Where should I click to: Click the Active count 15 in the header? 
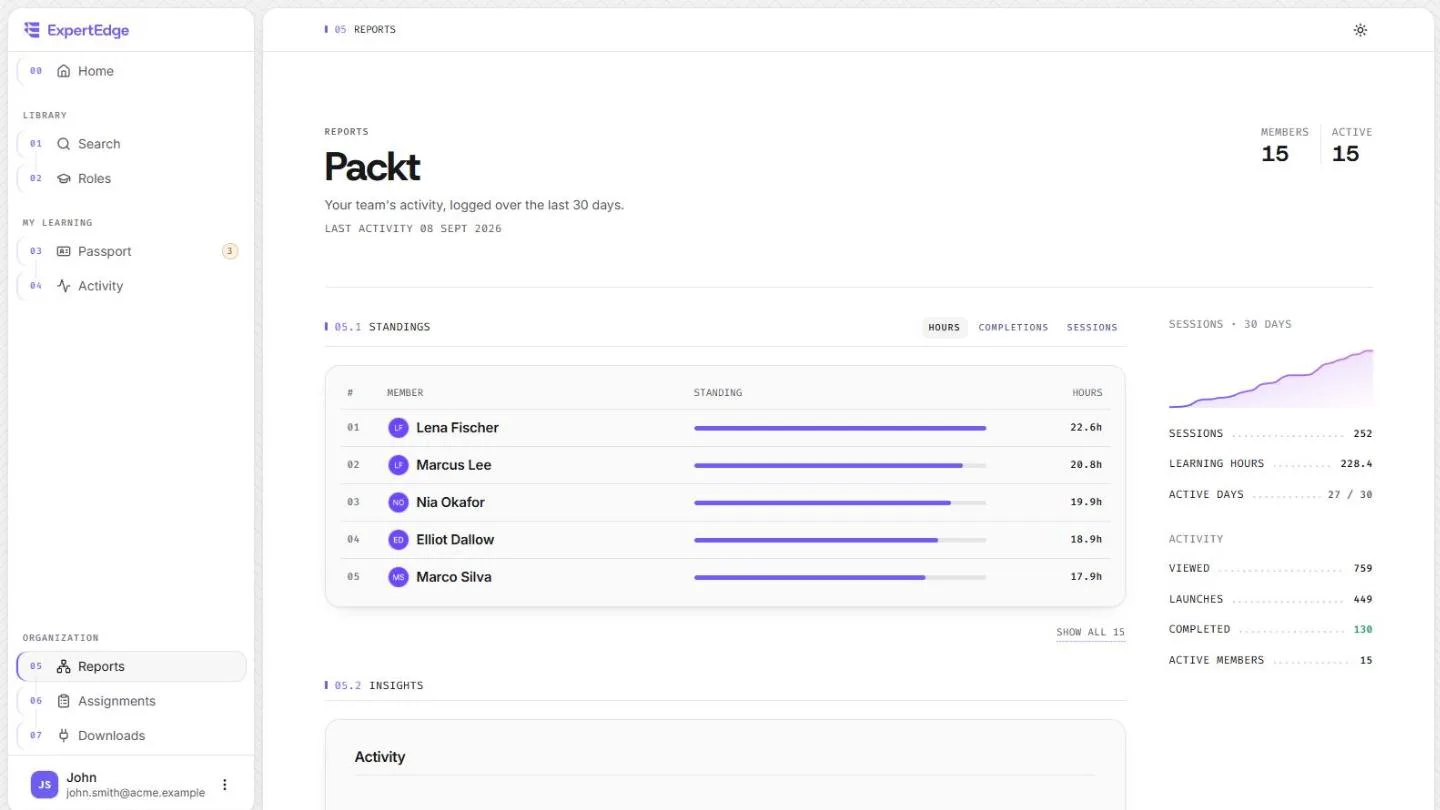point(1346,154)
